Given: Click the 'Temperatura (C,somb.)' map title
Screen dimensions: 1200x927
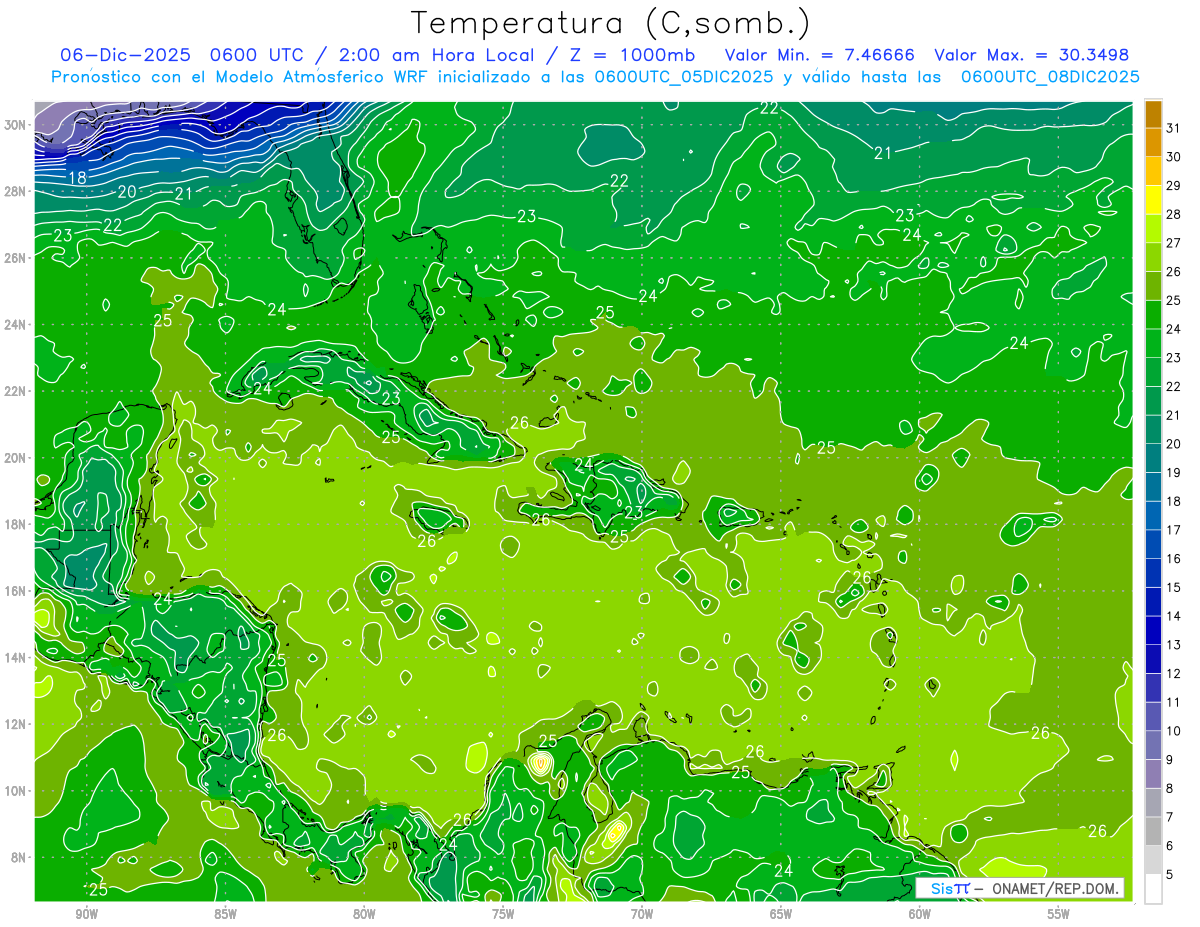Looking at the screenshot, I should (x=611, y=24).
